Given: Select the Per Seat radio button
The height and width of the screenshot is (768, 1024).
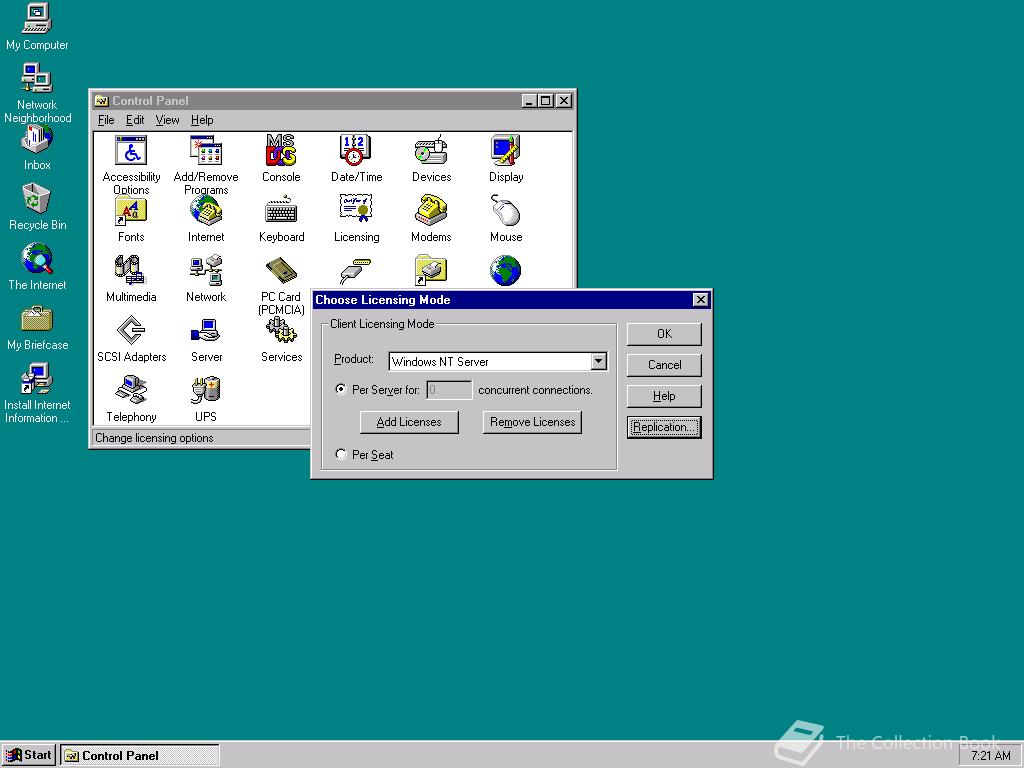Looking at the screenshot, I should [x=341, y=454].
